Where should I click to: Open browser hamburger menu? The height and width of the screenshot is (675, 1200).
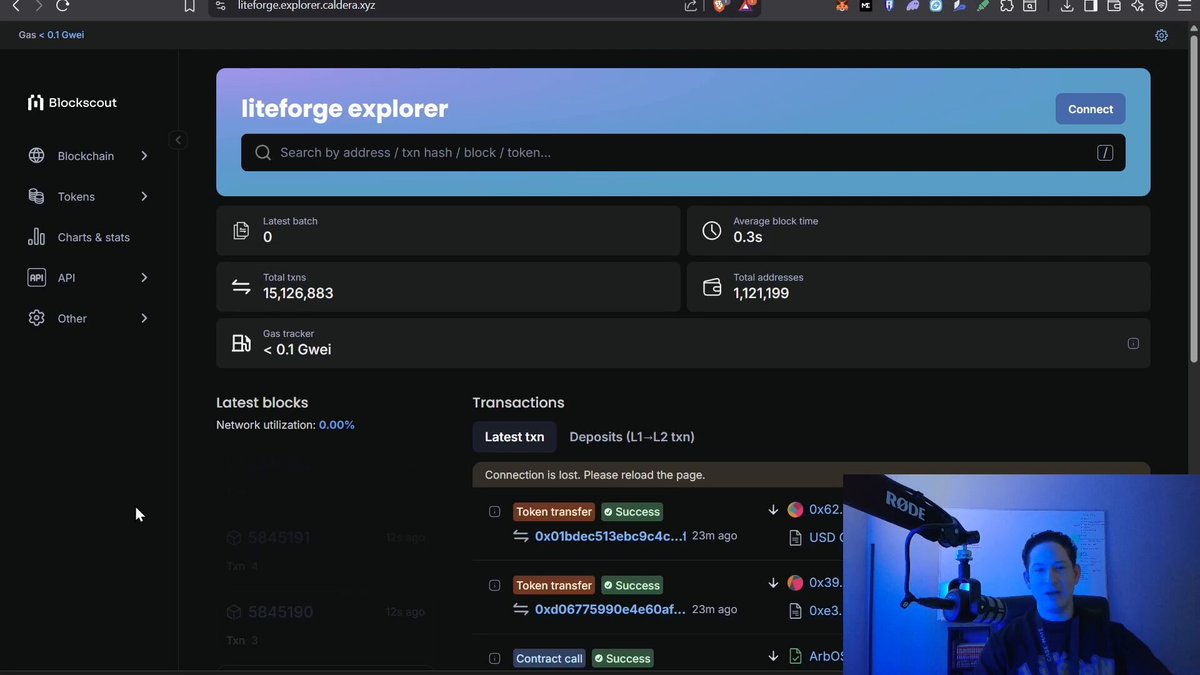(1186, 5)
